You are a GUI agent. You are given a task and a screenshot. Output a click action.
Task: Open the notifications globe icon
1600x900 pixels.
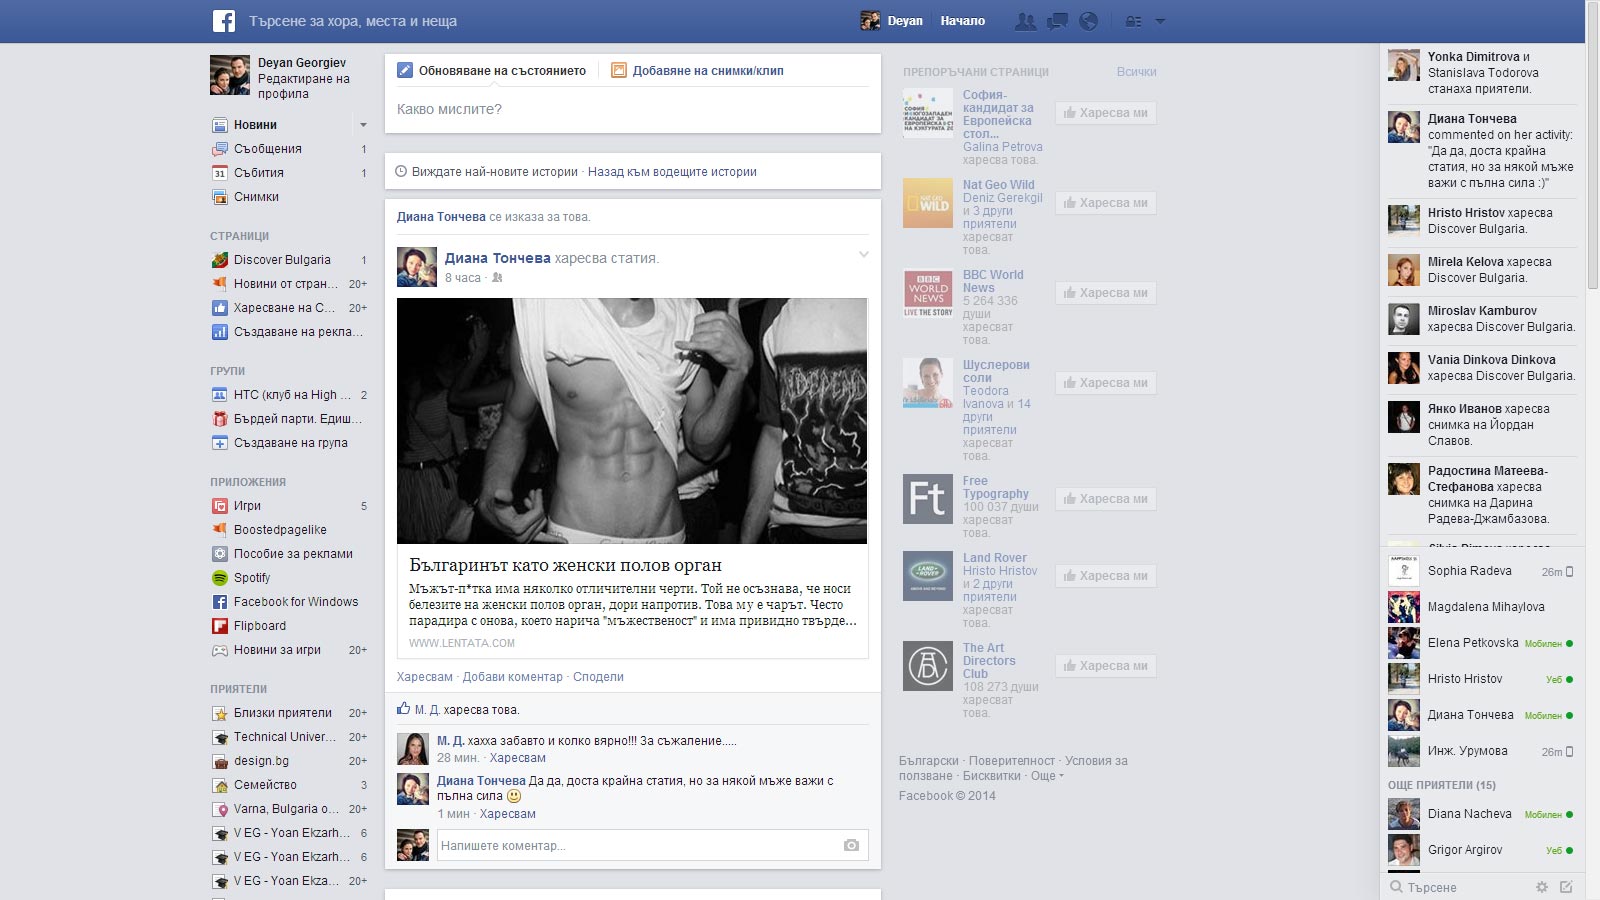click(1088, 19)
